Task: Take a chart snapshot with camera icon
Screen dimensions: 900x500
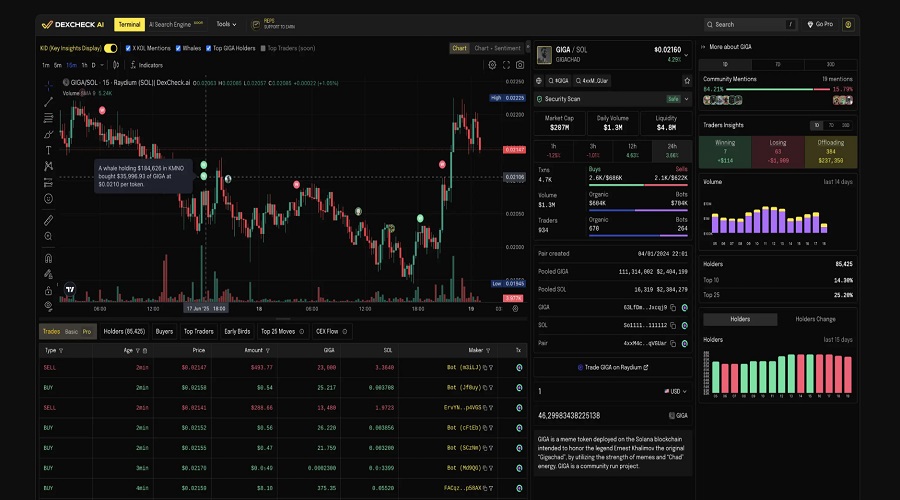Action: [520, 65]
